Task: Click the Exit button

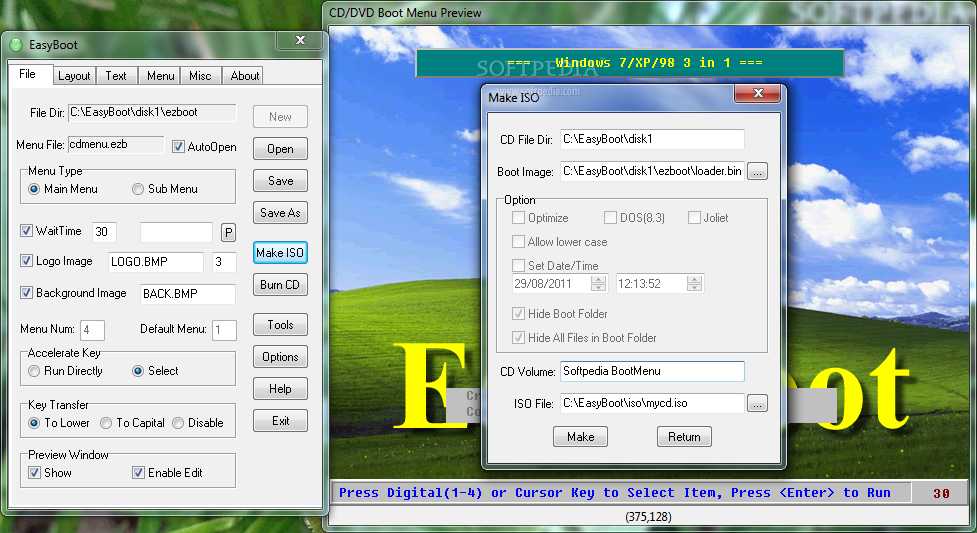Action: click(x=280, y=421)
